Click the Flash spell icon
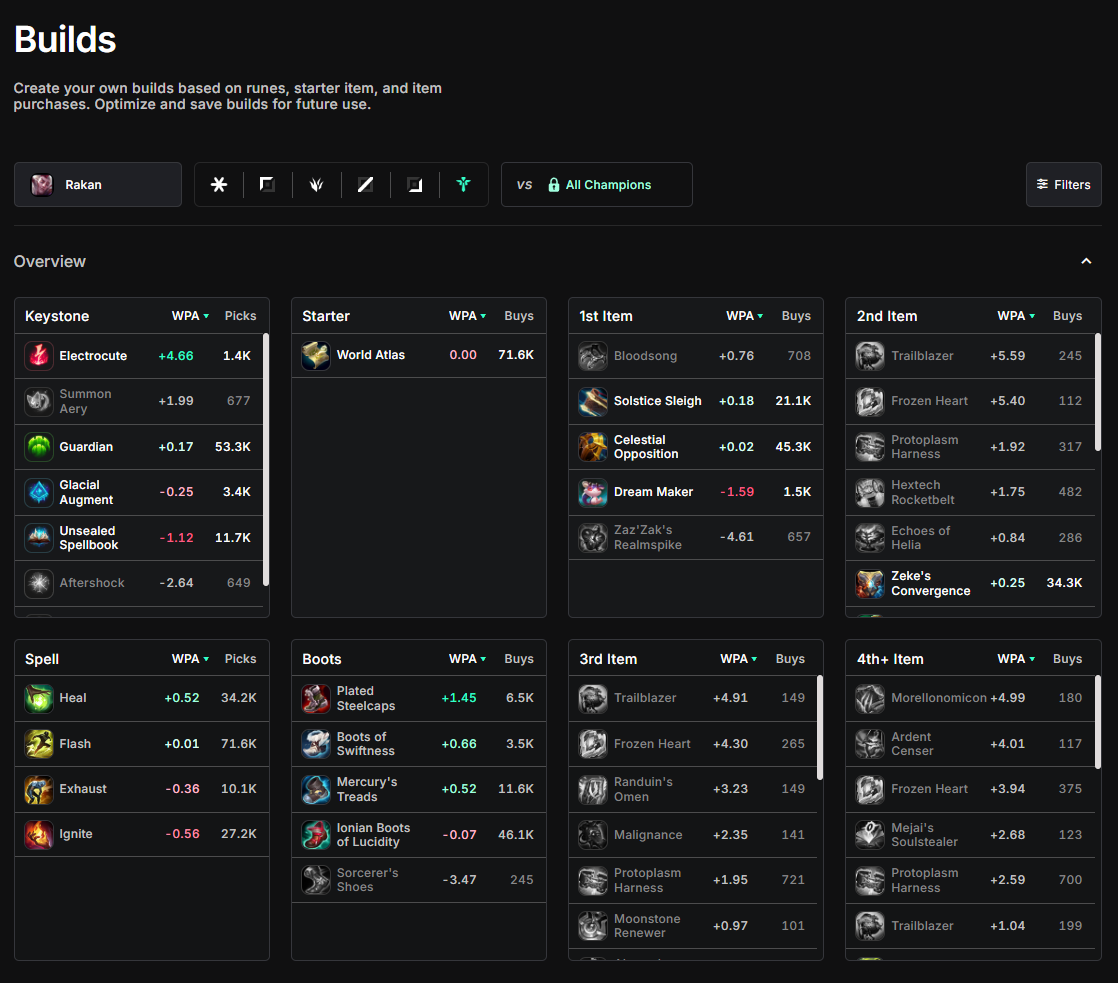 pyautogui.click(x=39, y=743)
